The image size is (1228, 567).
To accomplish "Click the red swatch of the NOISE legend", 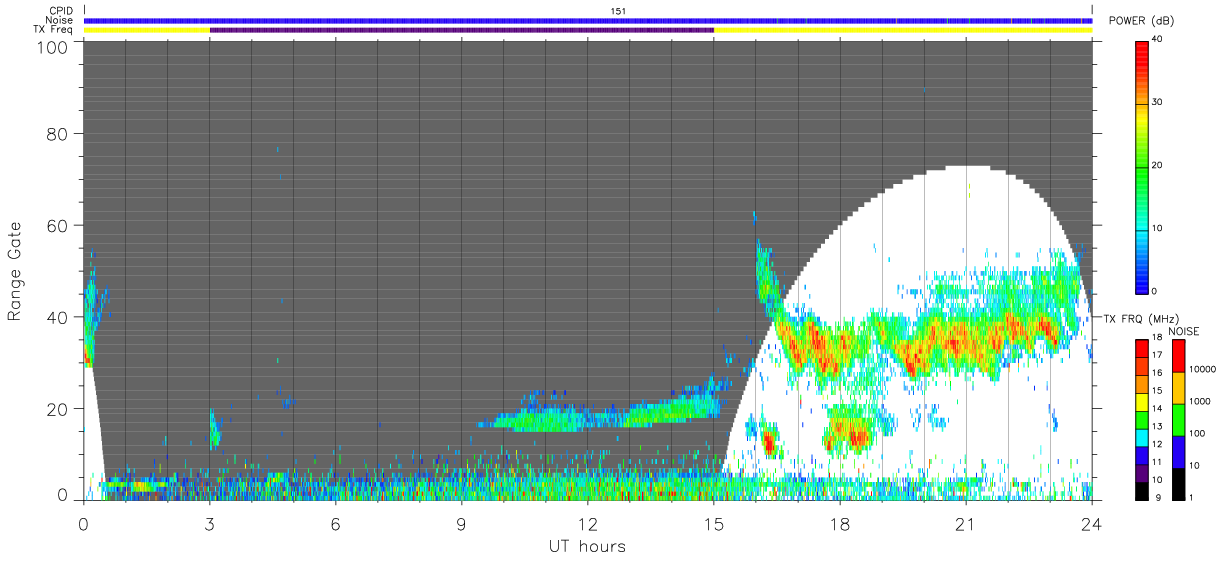I will (x=1179, y=356).
